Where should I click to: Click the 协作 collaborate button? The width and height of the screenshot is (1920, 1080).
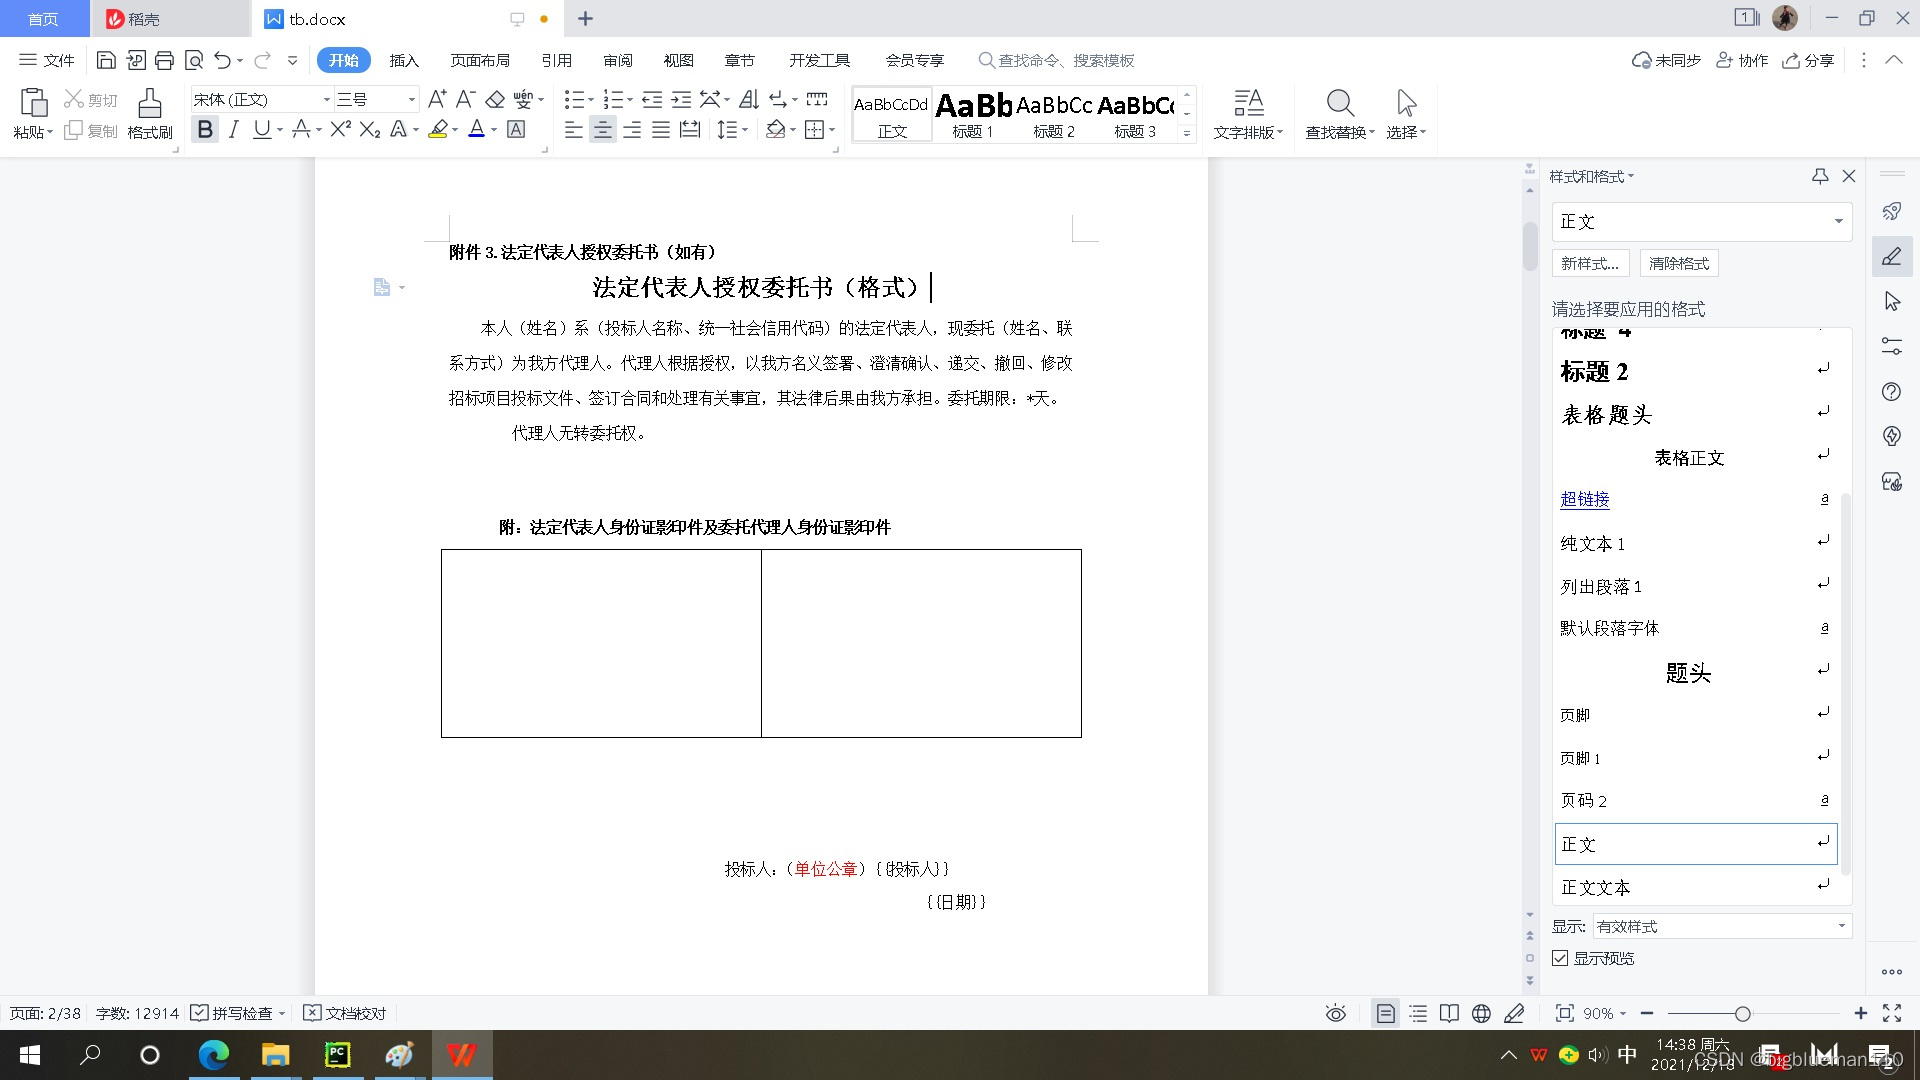(x=1742, y=60)
